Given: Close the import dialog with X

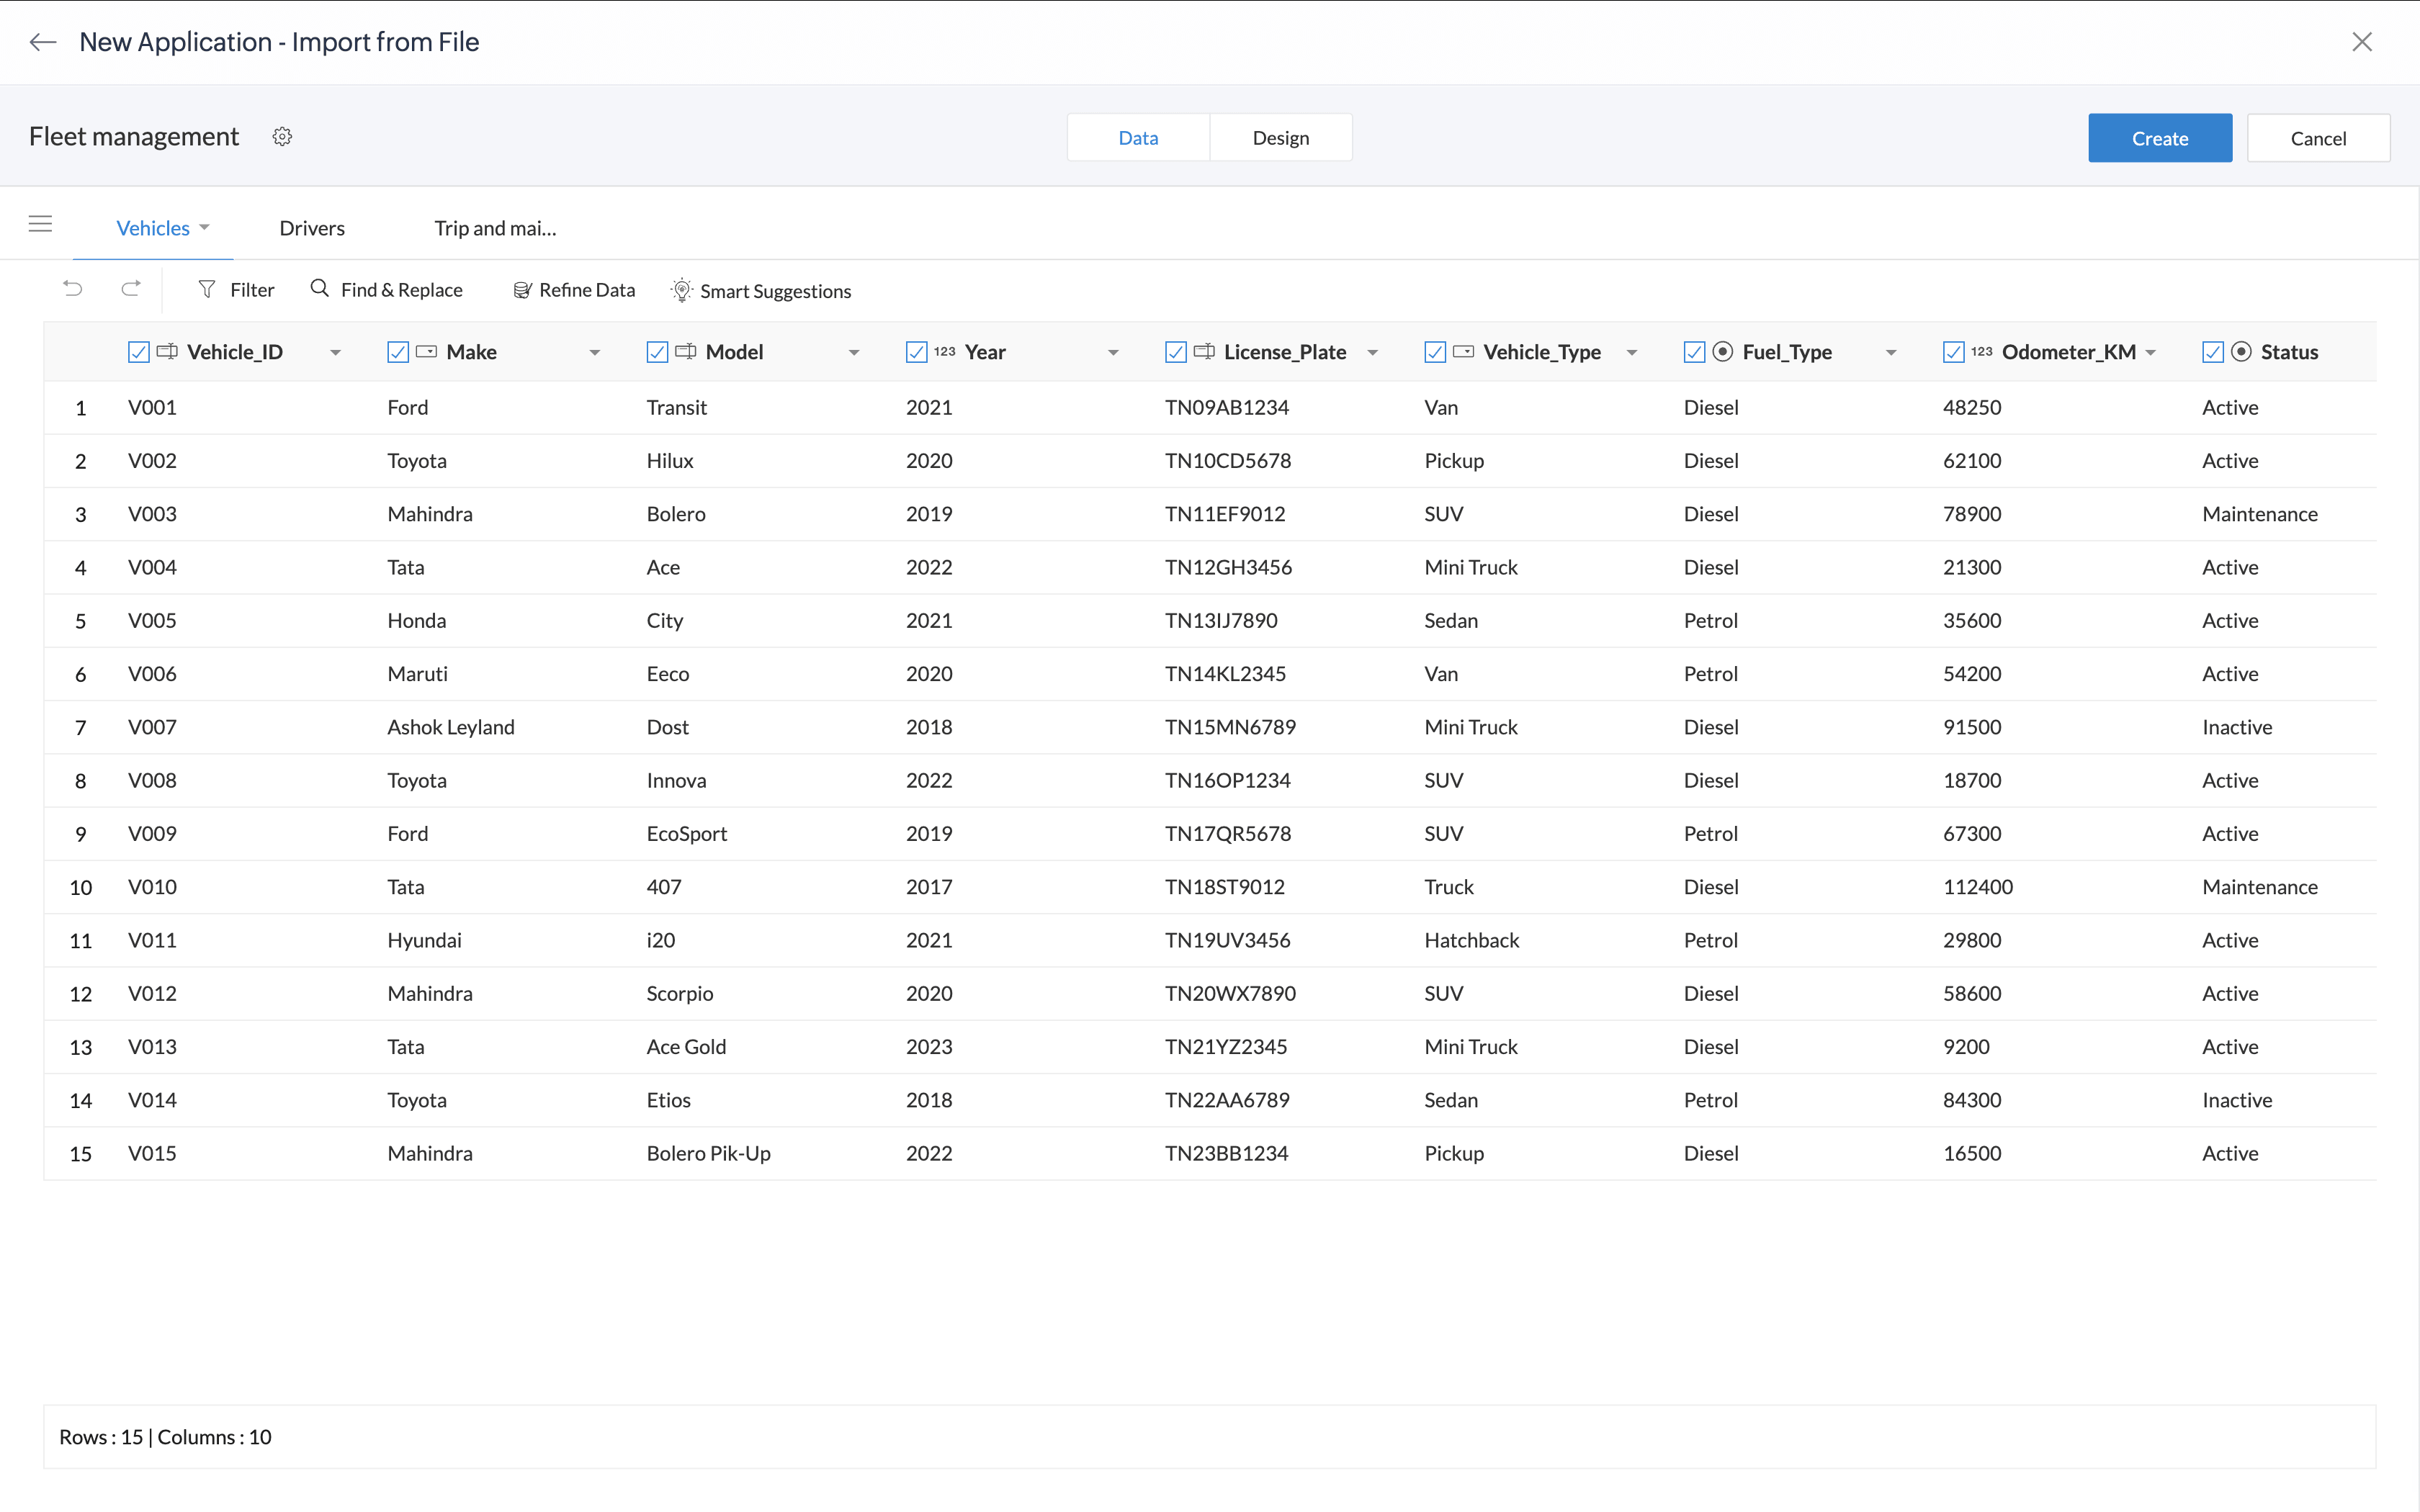Looking at the screenshot, I should click(x=2362, y=42).
